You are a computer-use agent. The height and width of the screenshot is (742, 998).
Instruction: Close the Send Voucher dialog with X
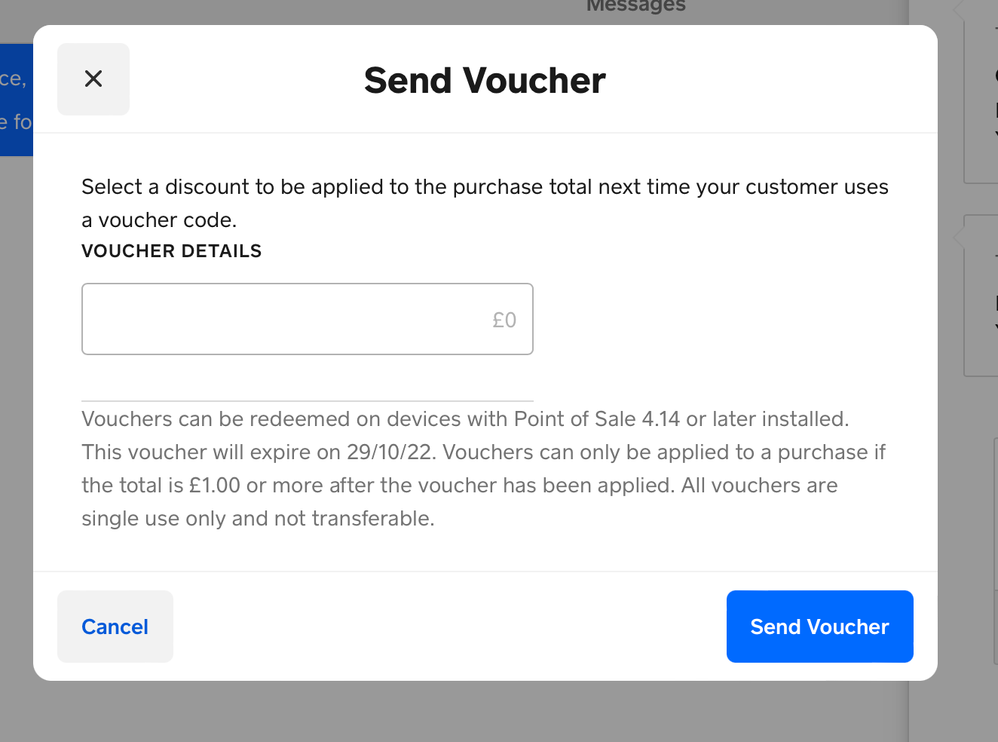(x=93, y=79)
